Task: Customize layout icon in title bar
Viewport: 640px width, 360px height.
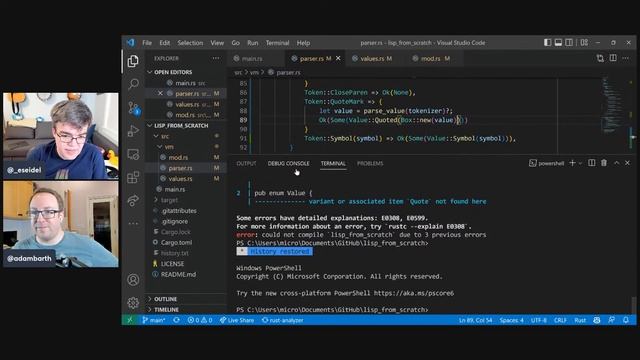Action: 584,42
